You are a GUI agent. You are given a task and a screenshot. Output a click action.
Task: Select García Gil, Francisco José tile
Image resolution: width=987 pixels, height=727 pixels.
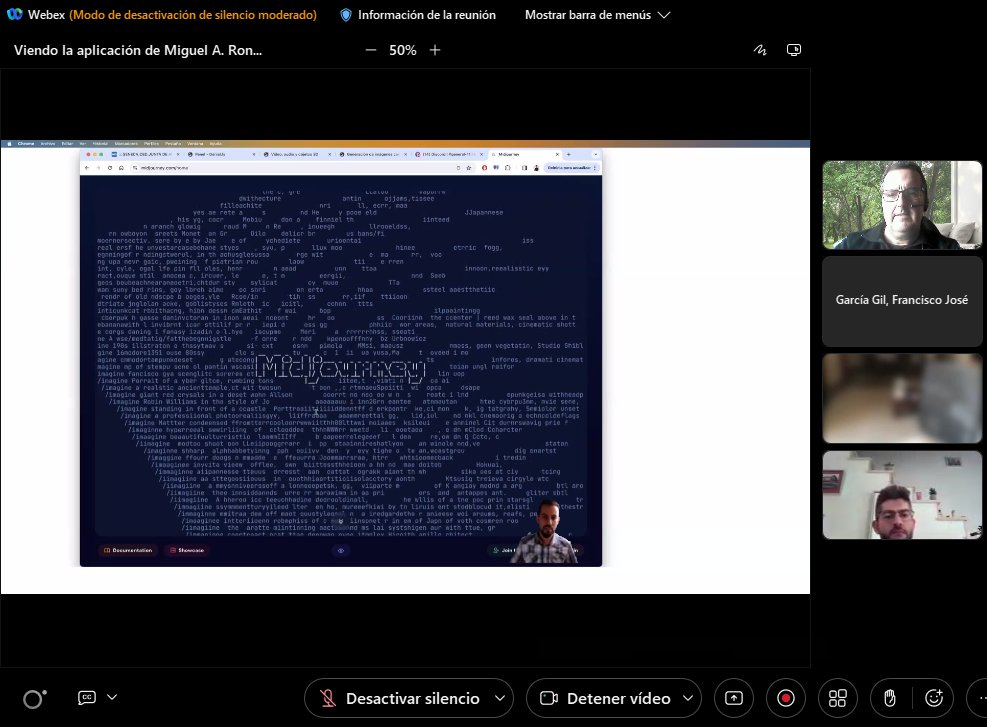902,301
